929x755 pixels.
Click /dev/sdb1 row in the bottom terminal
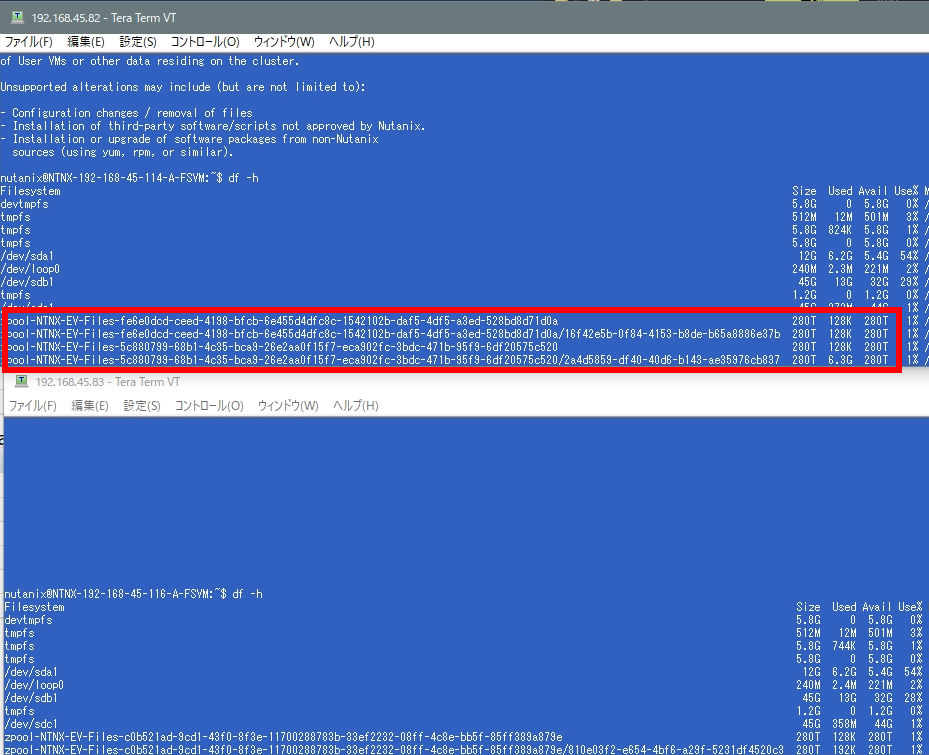(x=466, y=698)
